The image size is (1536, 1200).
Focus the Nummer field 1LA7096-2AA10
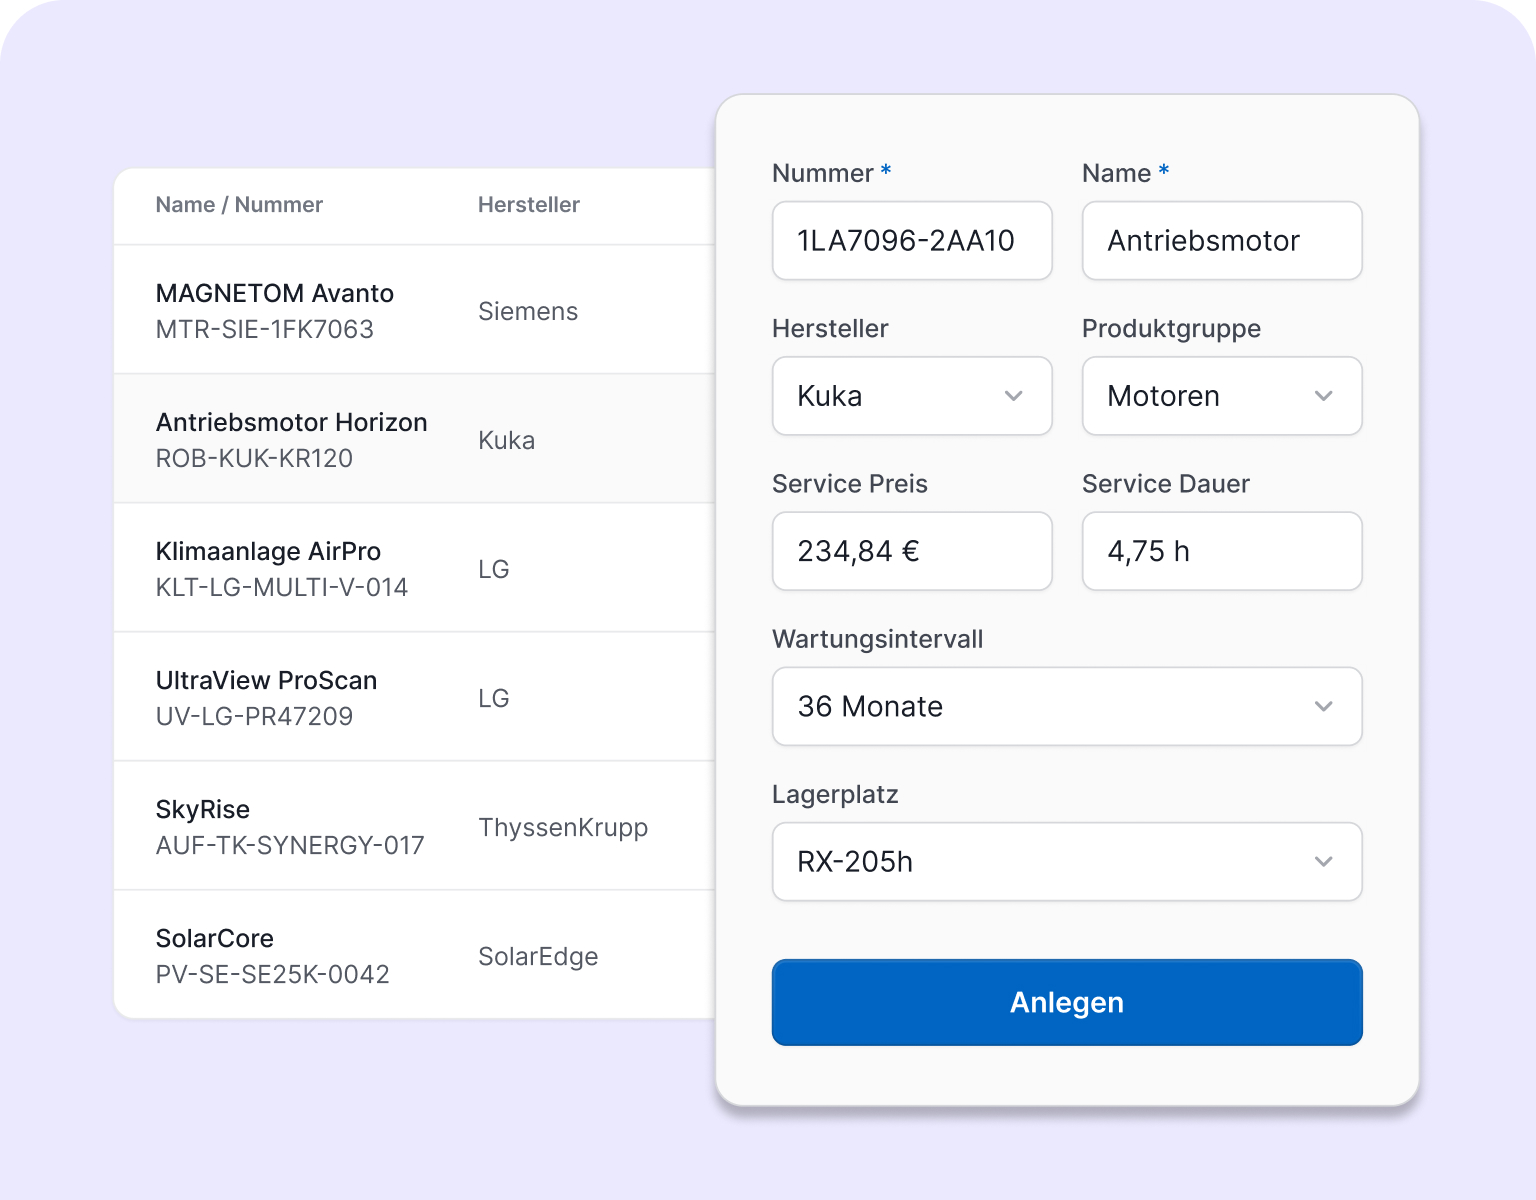pos(912,241)
